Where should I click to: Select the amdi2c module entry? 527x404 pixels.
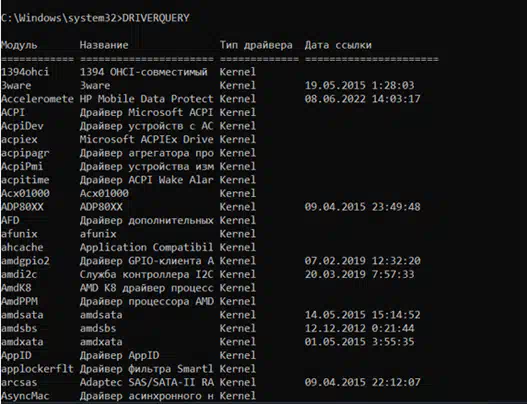pos(19,274)
